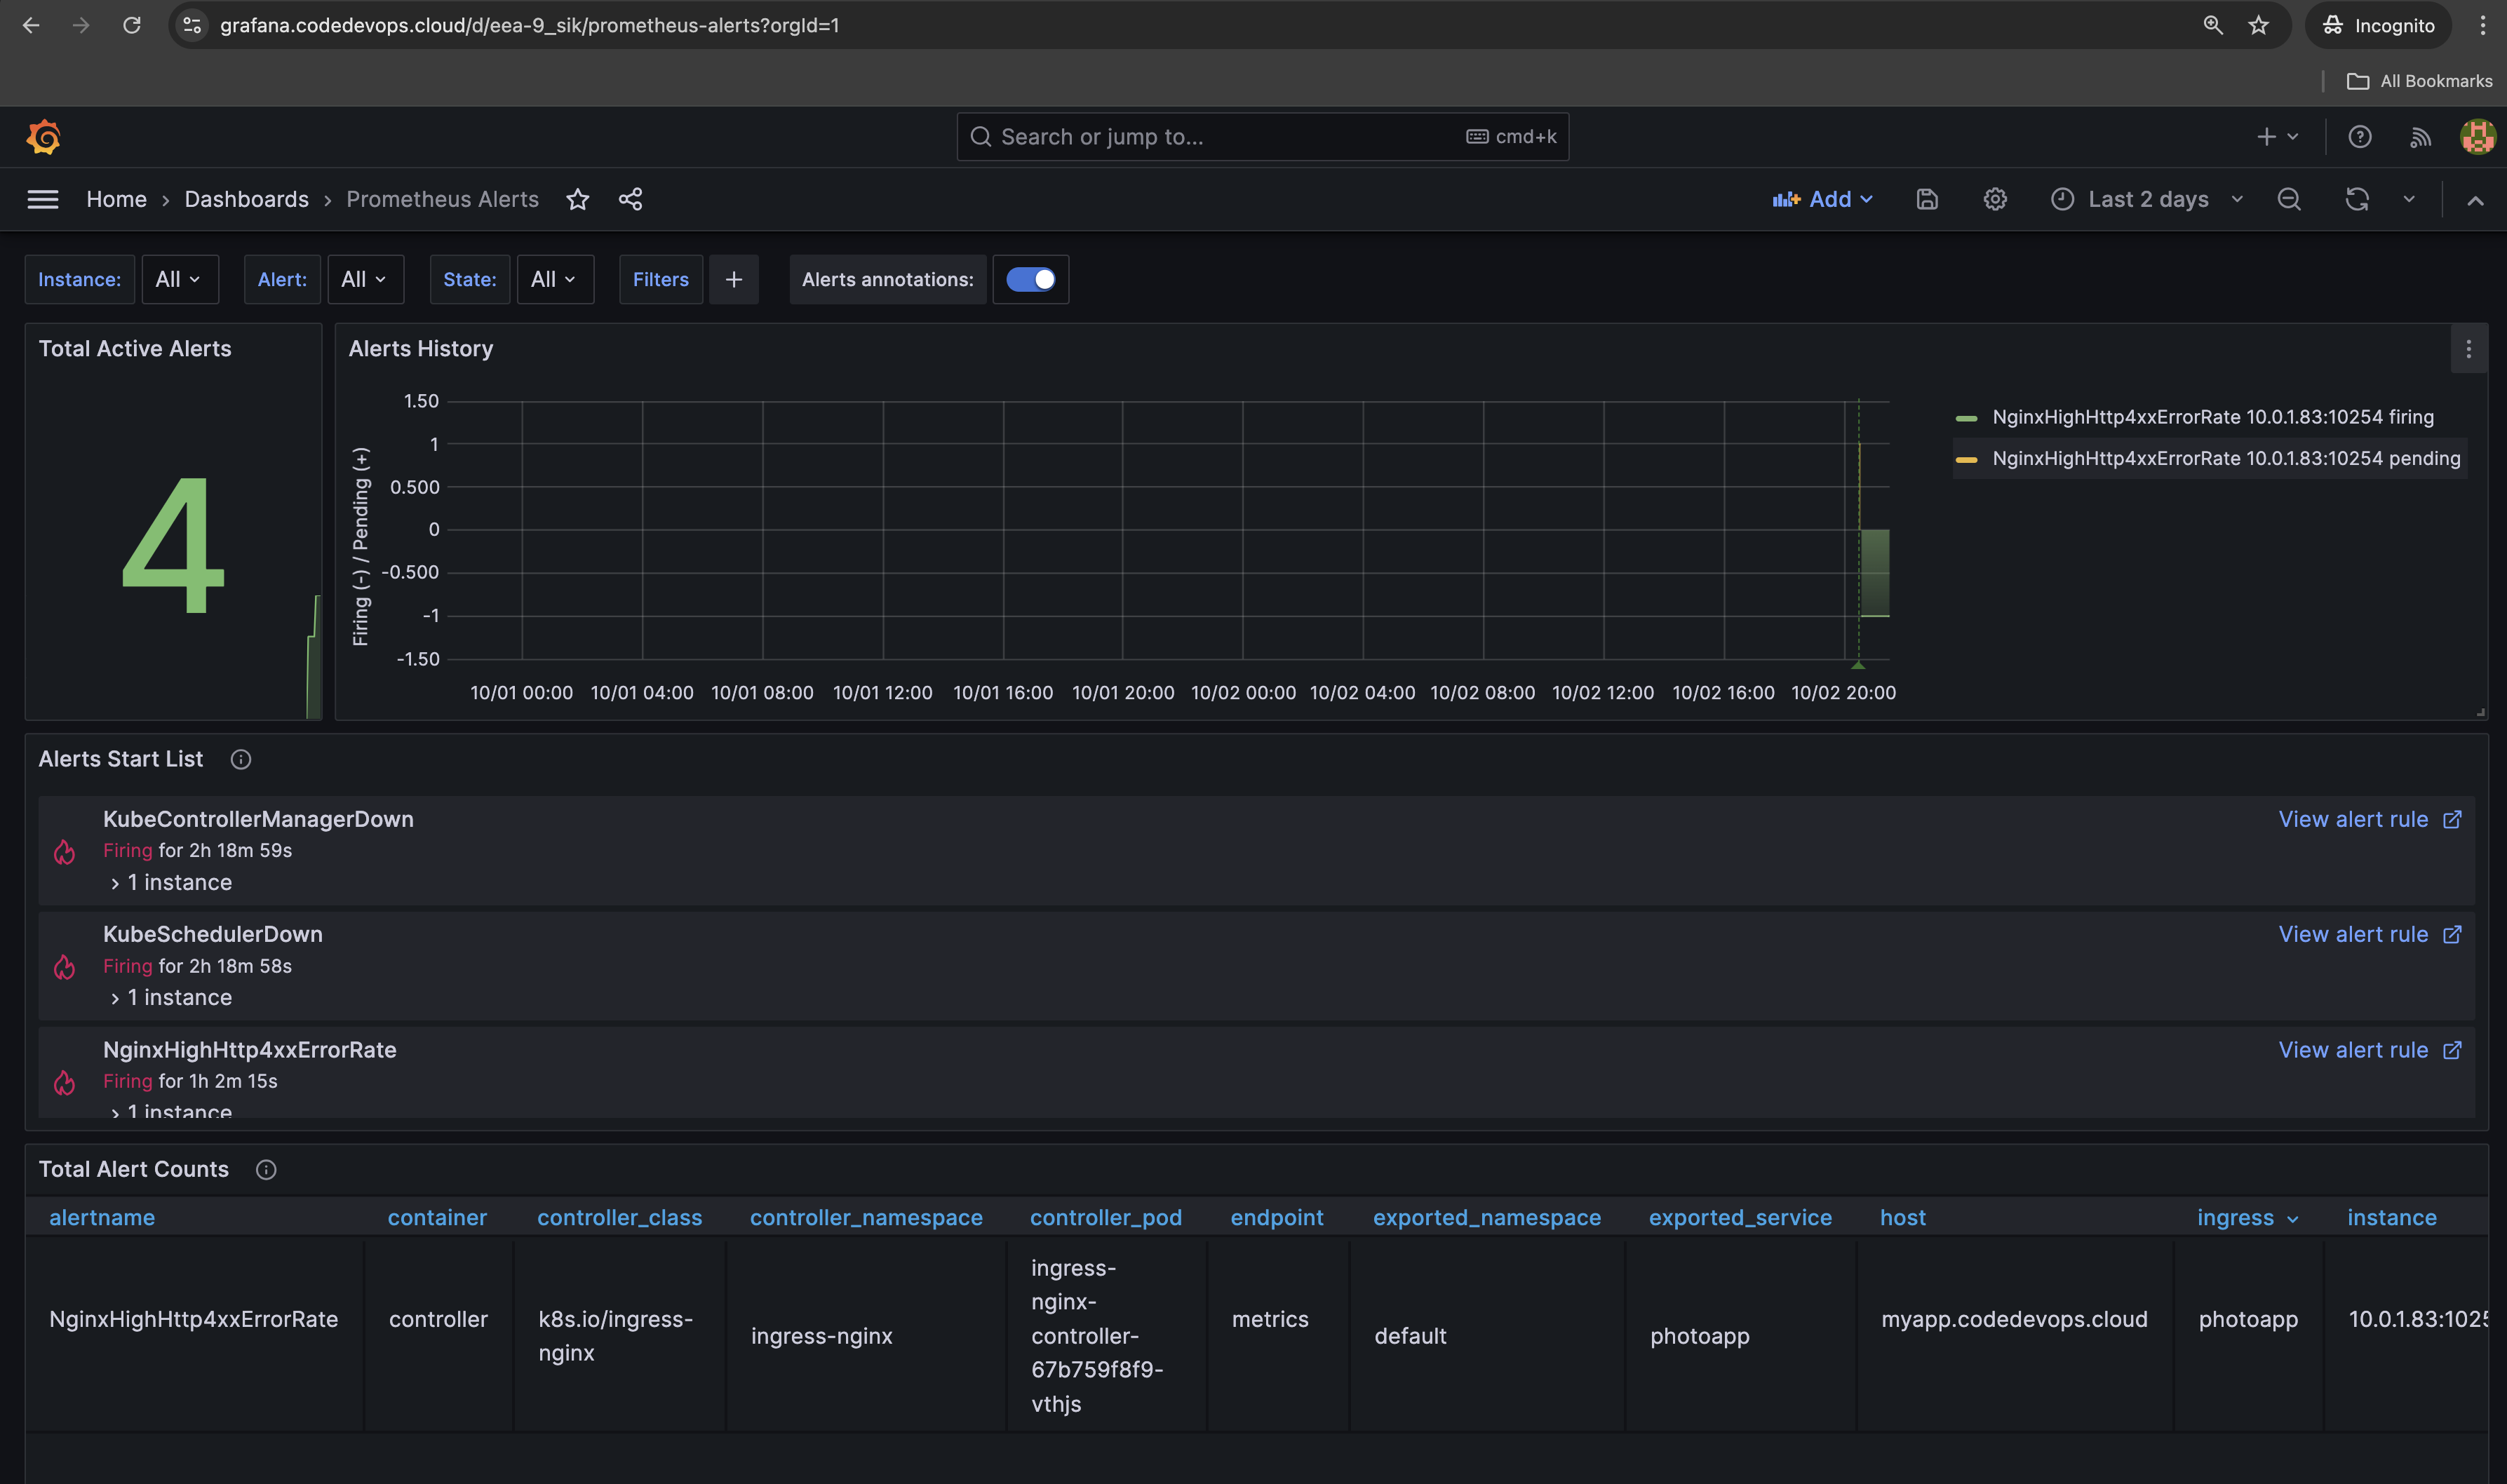This screenshot has height=1484, width=2507.
Task: Click the Grafana logo
Action: [x=43, y=137]
